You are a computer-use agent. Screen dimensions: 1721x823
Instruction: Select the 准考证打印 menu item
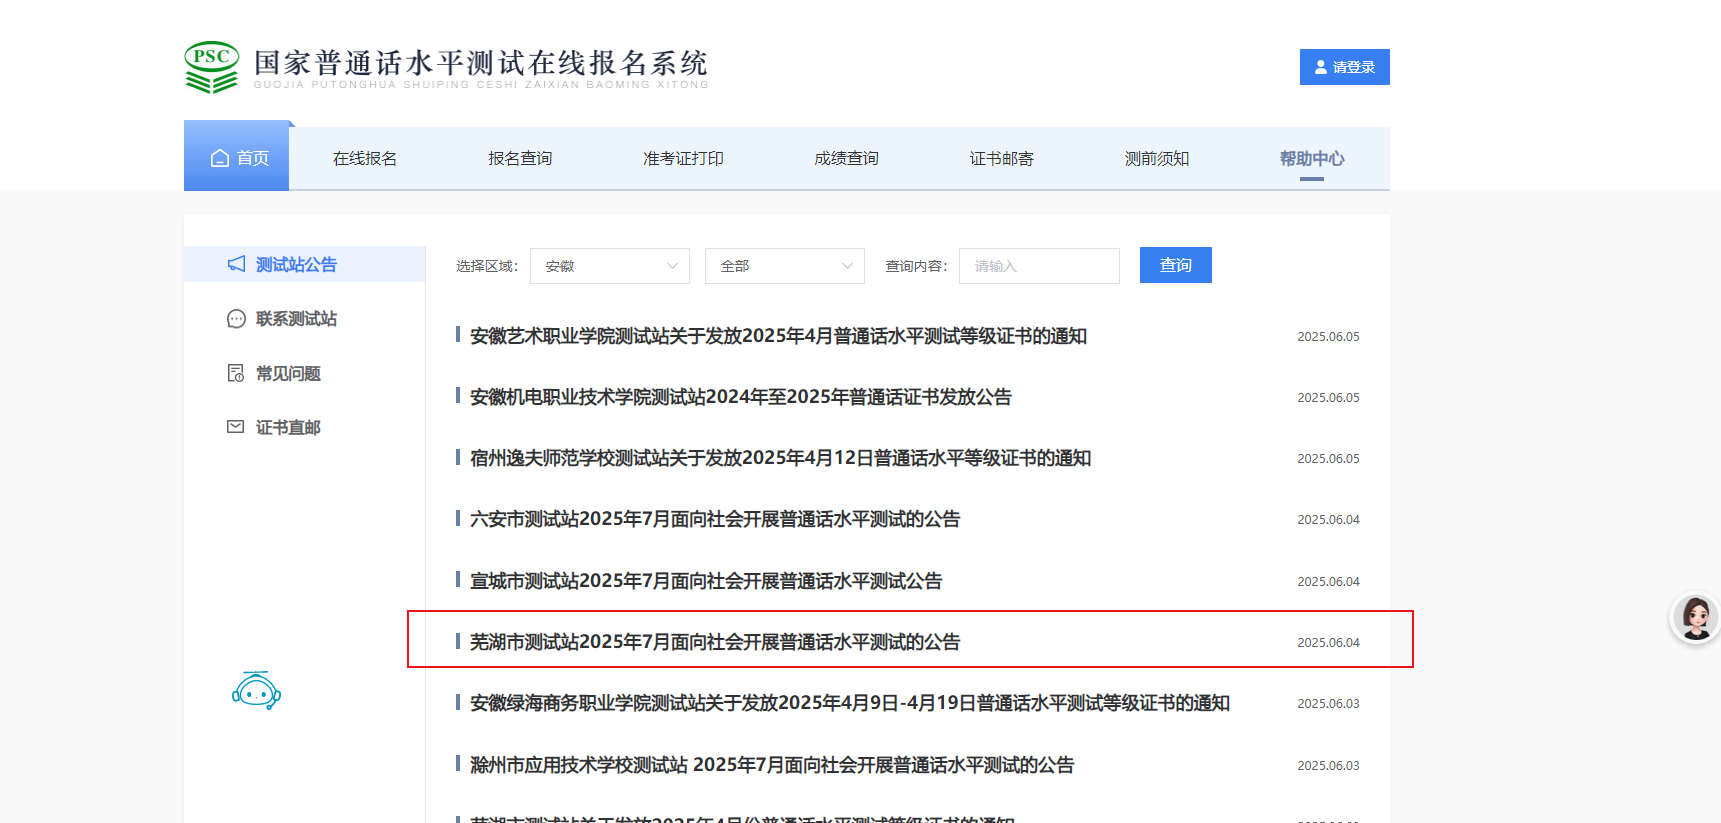click(x=683, y=159)
